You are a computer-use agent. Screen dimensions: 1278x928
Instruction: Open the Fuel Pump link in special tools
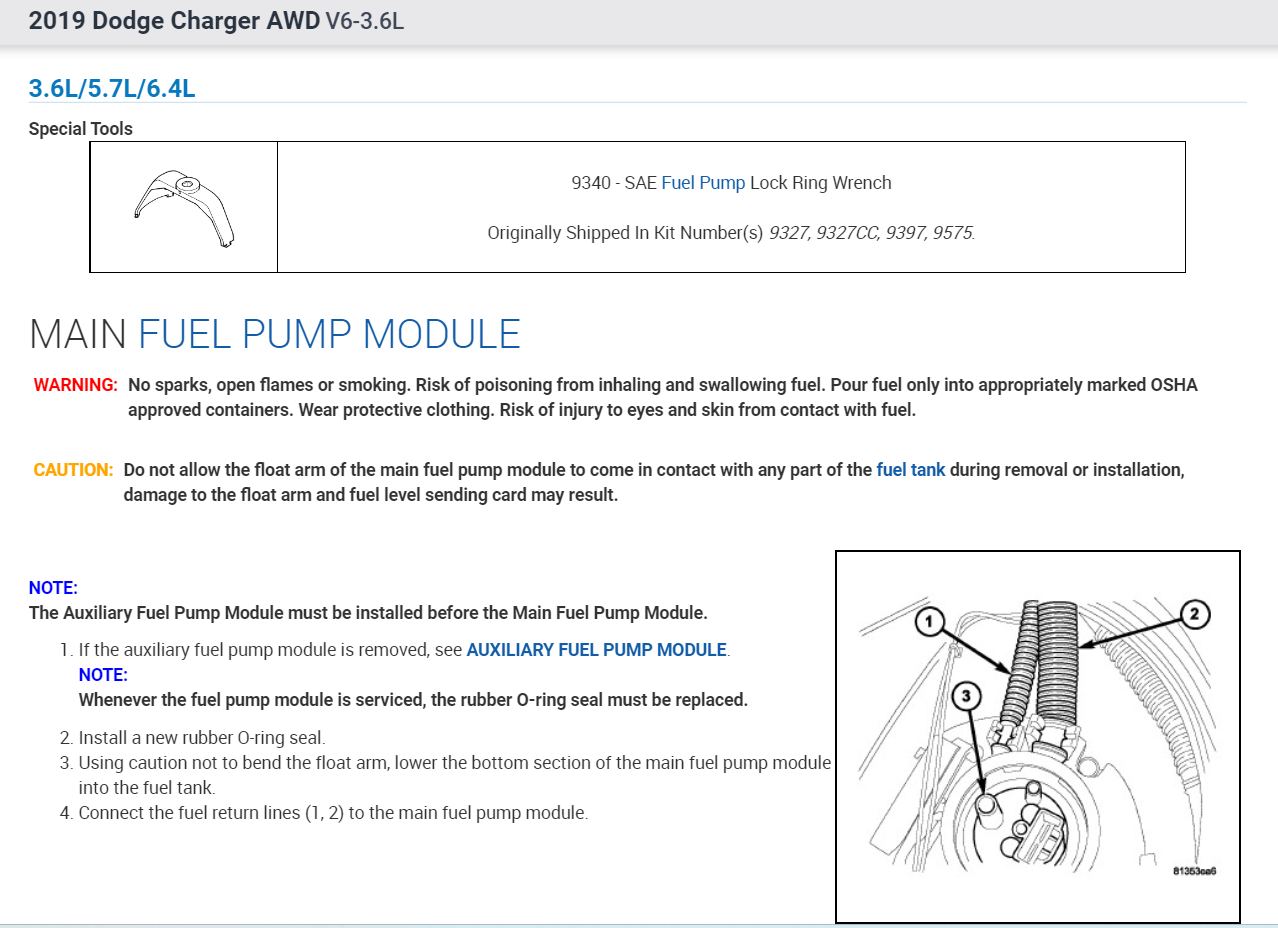(703, 183)
